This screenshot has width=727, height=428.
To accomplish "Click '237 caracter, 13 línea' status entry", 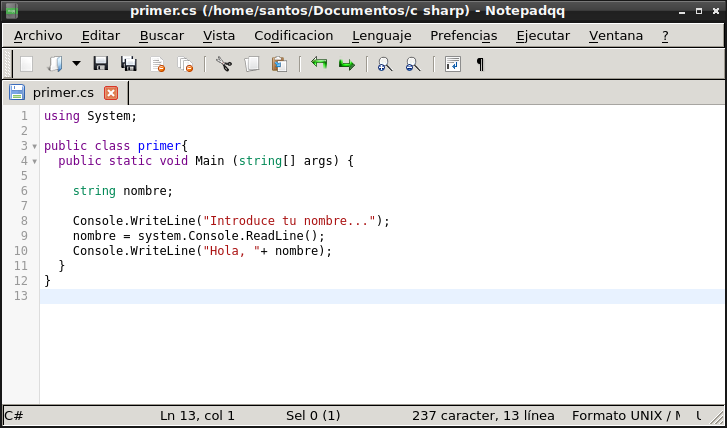I will coord(483,415).
